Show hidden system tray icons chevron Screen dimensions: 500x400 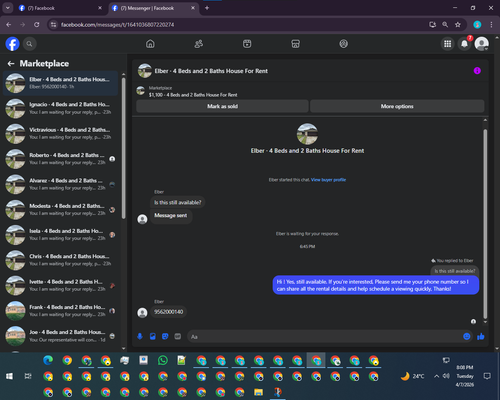tap(436, 376)
